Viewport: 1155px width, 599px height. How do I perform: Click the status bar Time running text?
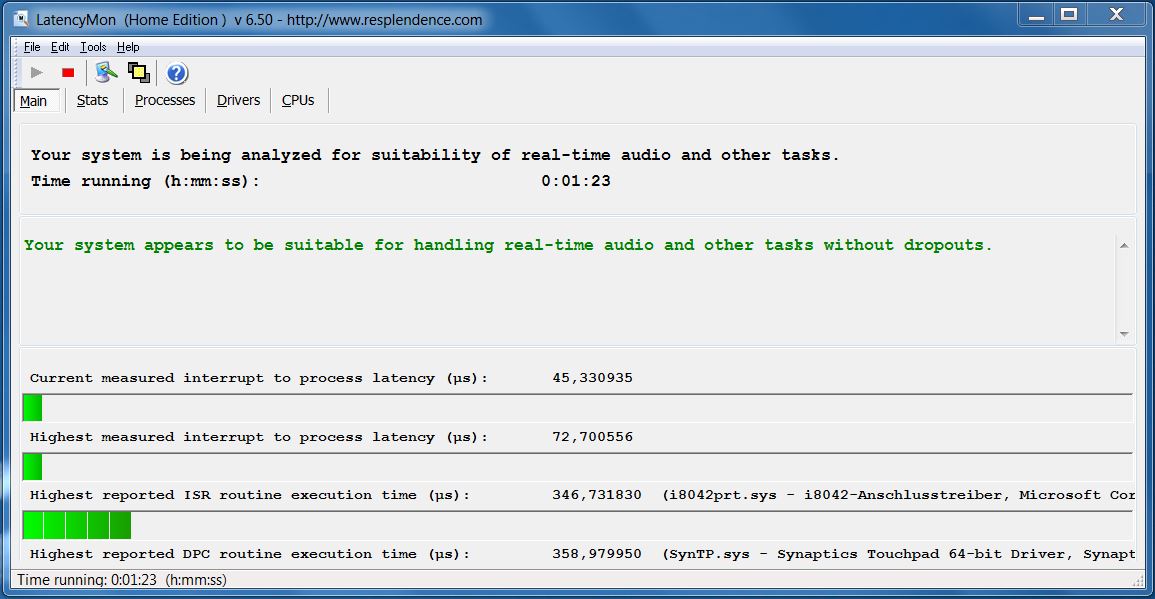coord(122,580)
